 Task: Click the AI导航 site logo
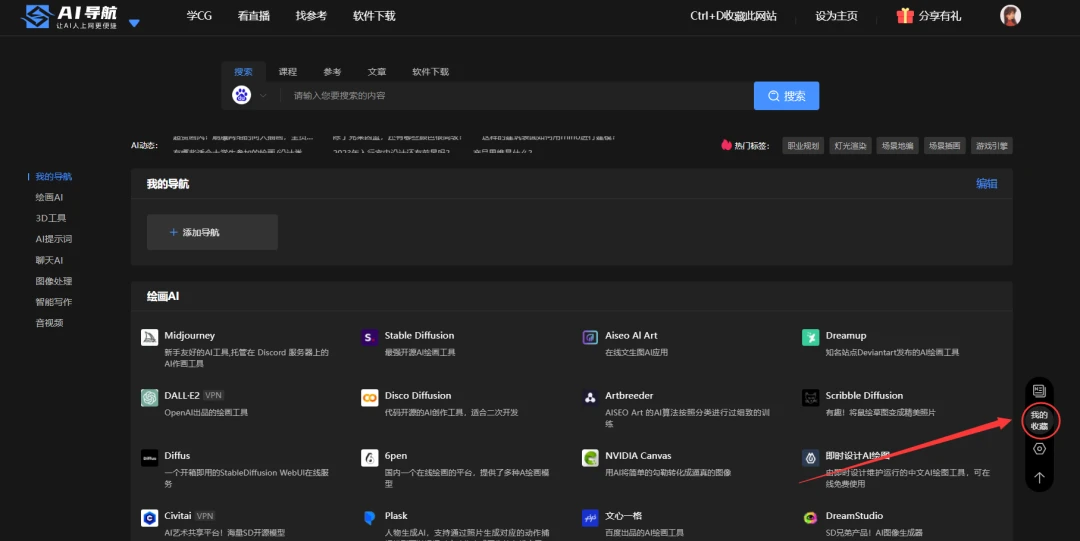[70, 17]
